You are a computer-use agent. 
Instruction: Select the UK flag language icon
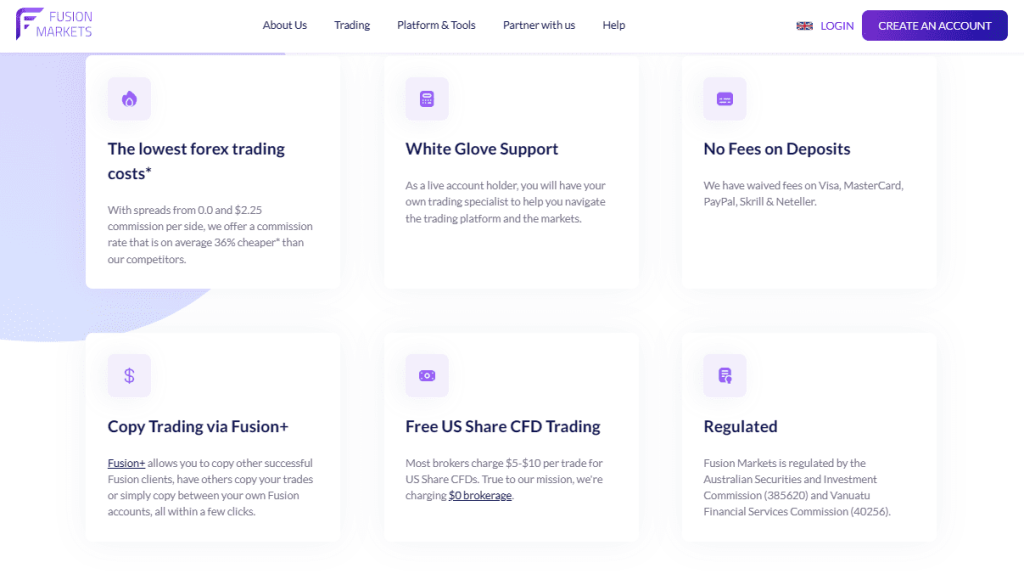(805, 26)
